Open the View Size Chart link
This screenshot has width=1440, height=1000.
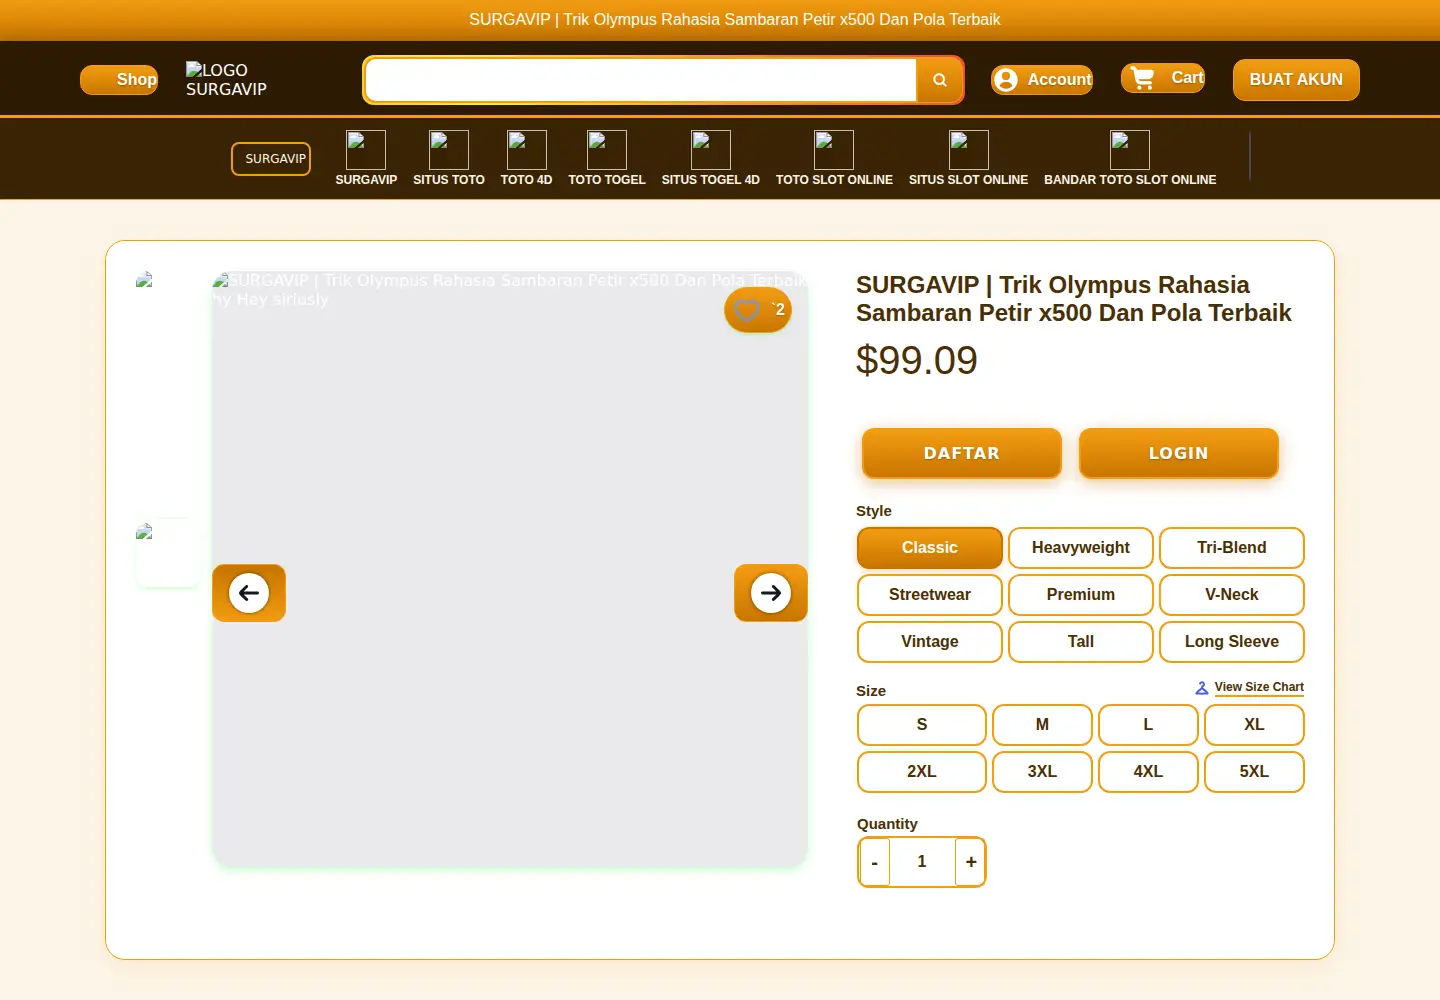[x=1259, y=687]
